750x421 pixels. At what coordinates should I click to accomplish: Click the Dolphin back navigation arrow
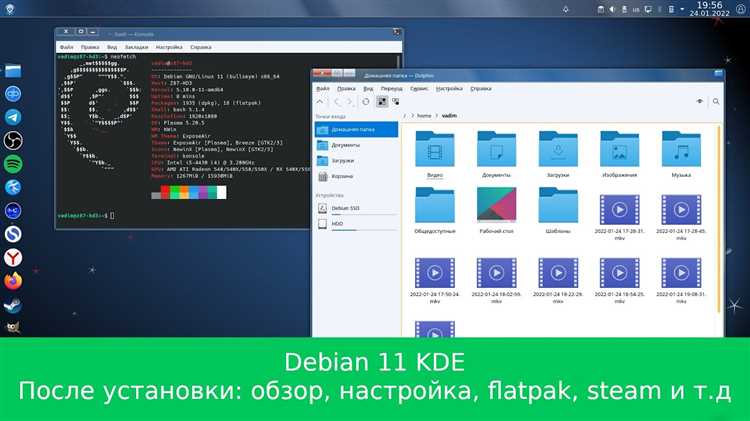pyautogui.click(x=337, y=101)
